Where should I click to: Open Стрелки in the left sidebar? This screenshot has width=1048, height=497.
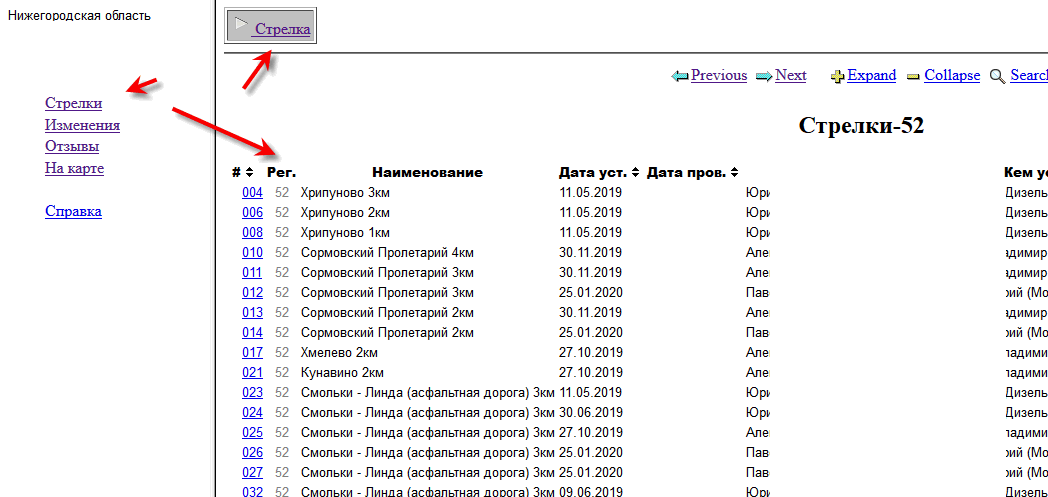[73, 103]
